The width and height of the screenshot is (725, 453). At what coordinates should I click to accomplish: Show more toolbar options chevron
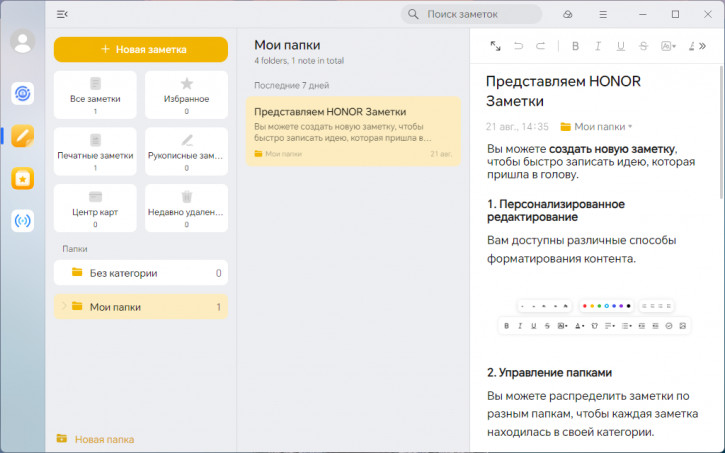click(703, 46)
